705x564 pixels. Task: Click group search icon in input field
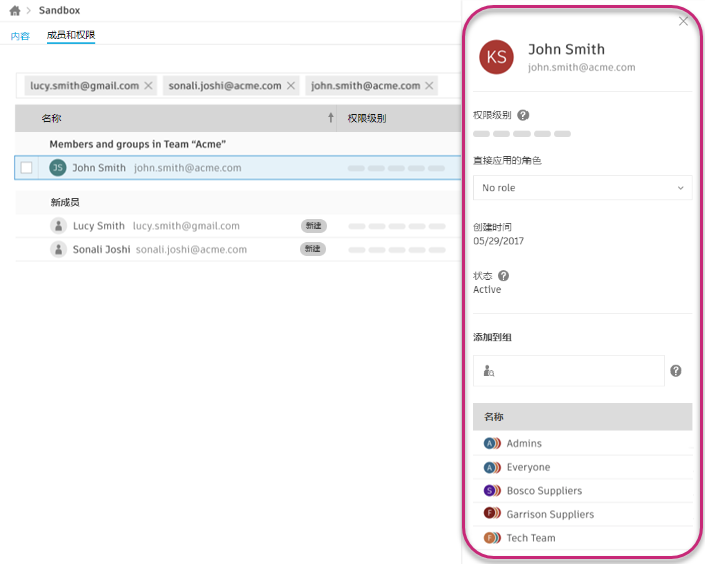[x=489, y=371]
